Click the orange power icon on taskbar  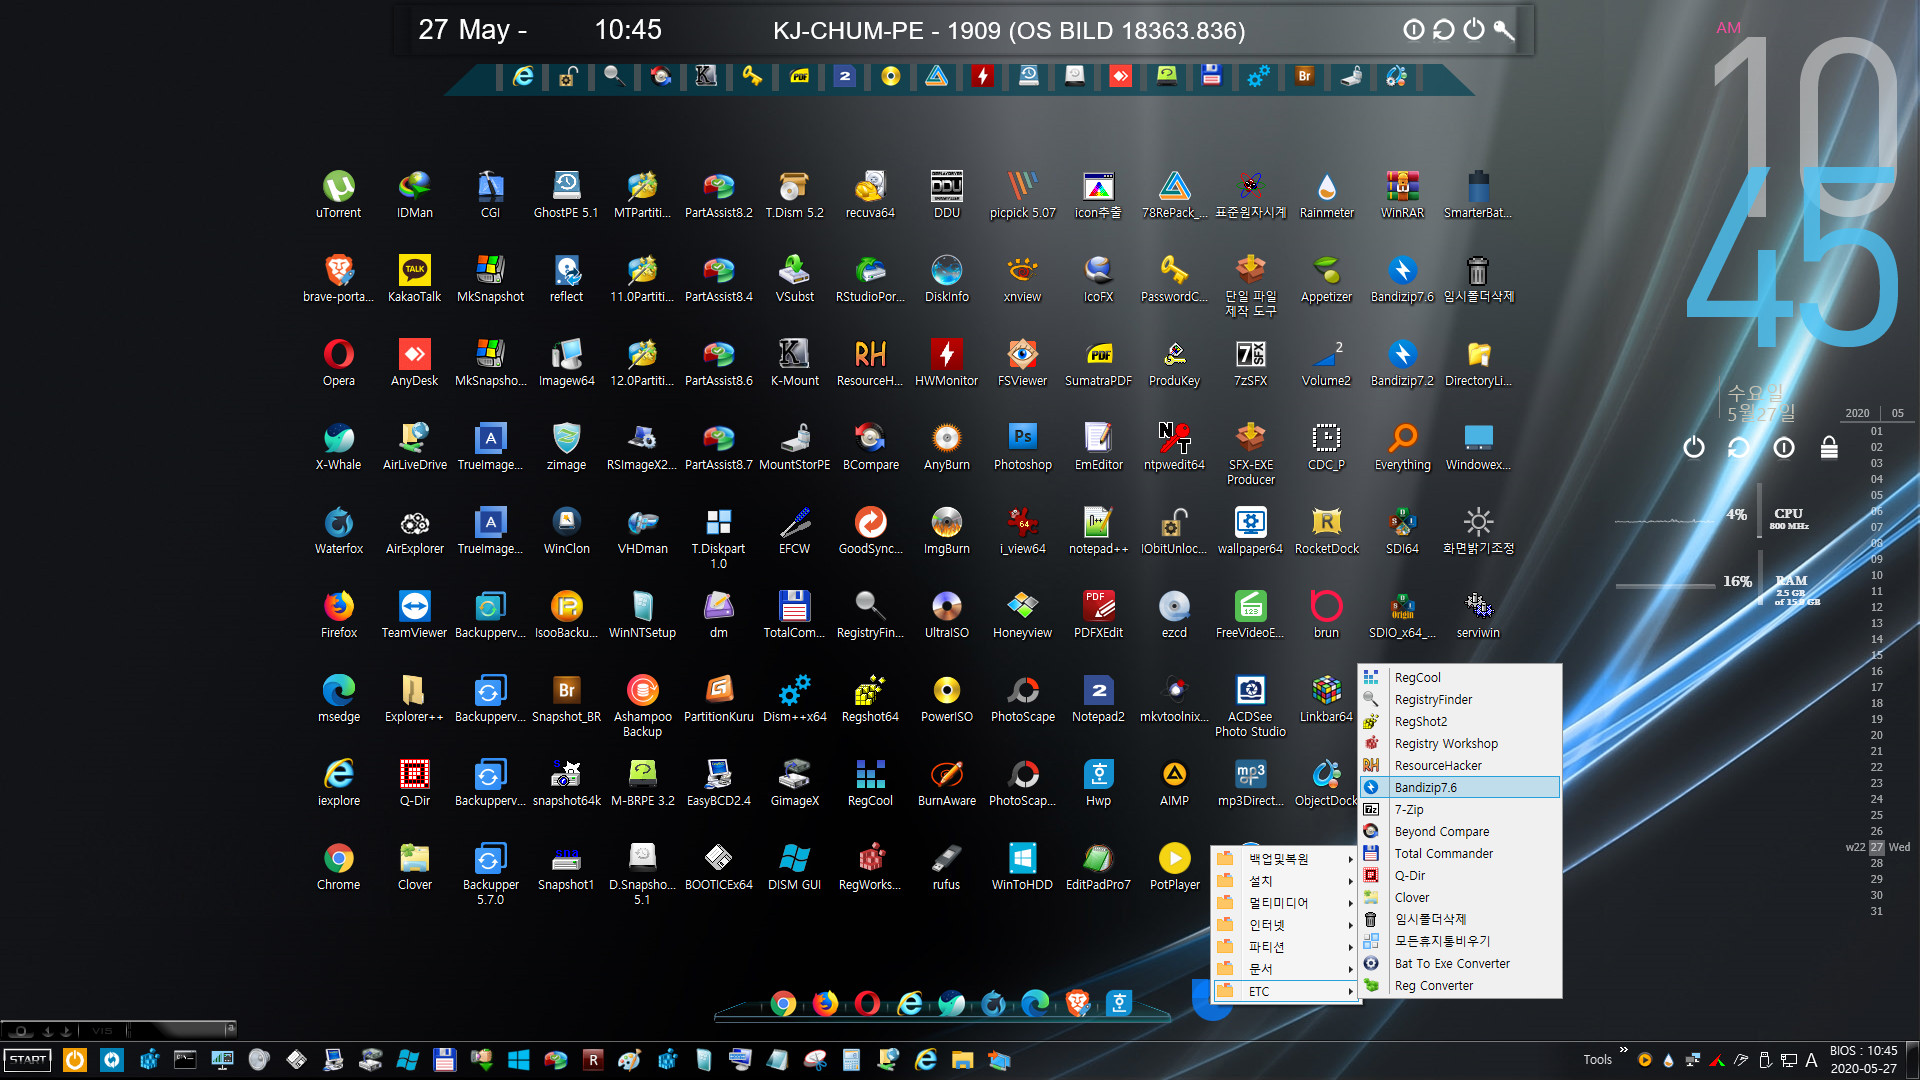tap(74, 1060)
